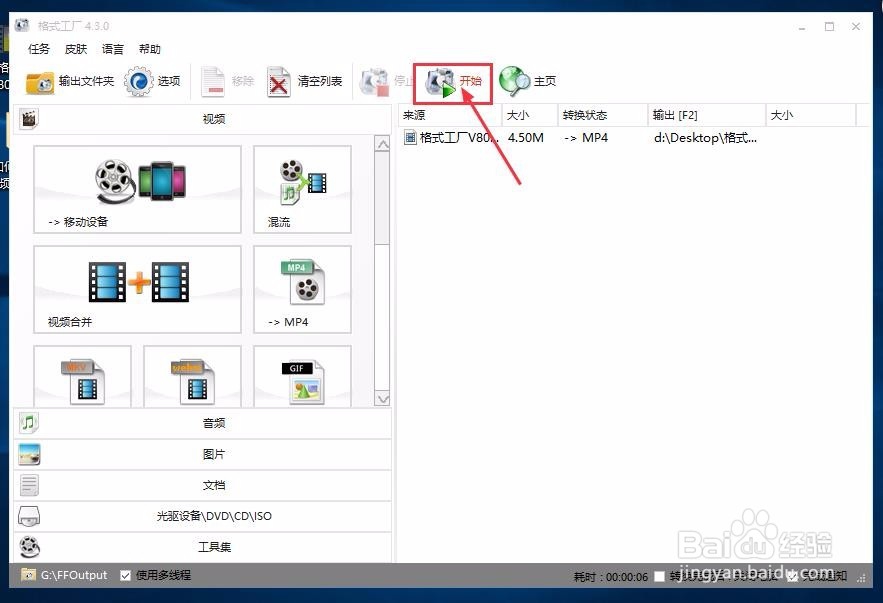Select the 格式工厂V80 source file row
Screen dimensions: 883x603
pos(452,137)
